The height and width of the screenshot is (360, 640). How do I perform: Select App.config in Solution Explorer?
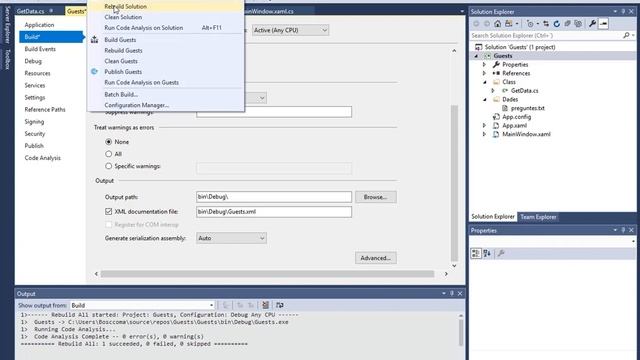click(x=516, y=117)
